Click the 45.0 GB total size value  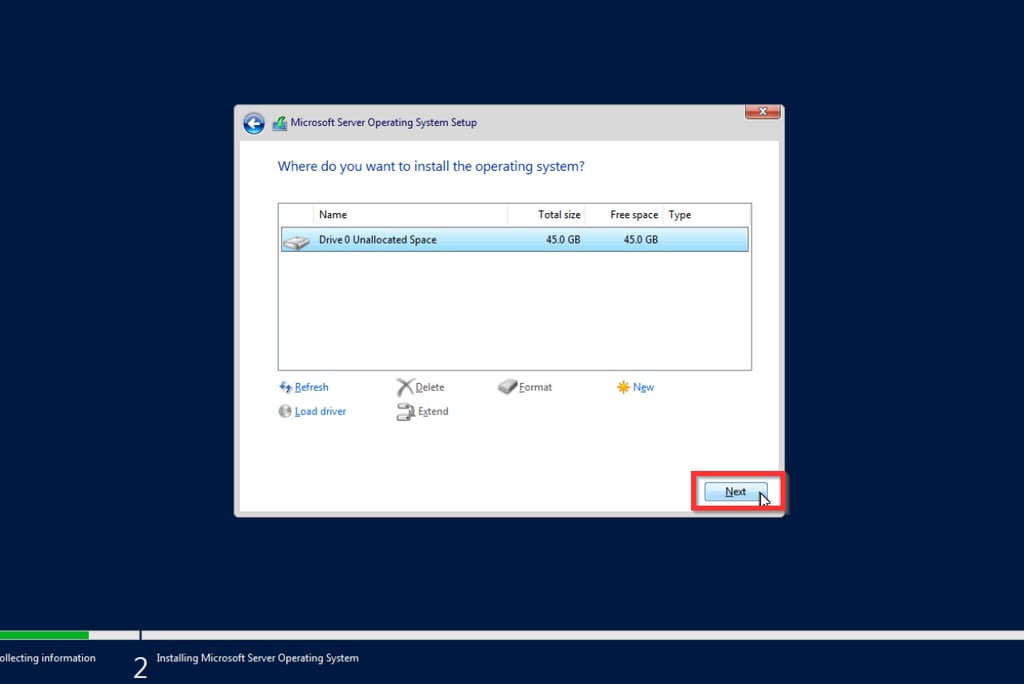pyautogui.click(x=563, y=240)
